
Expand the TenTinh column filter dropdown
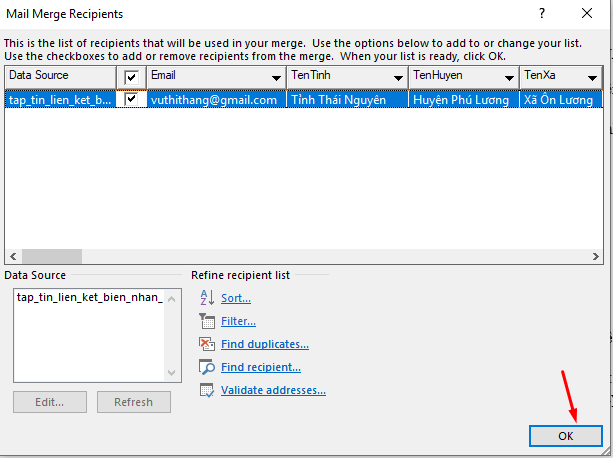400,78
